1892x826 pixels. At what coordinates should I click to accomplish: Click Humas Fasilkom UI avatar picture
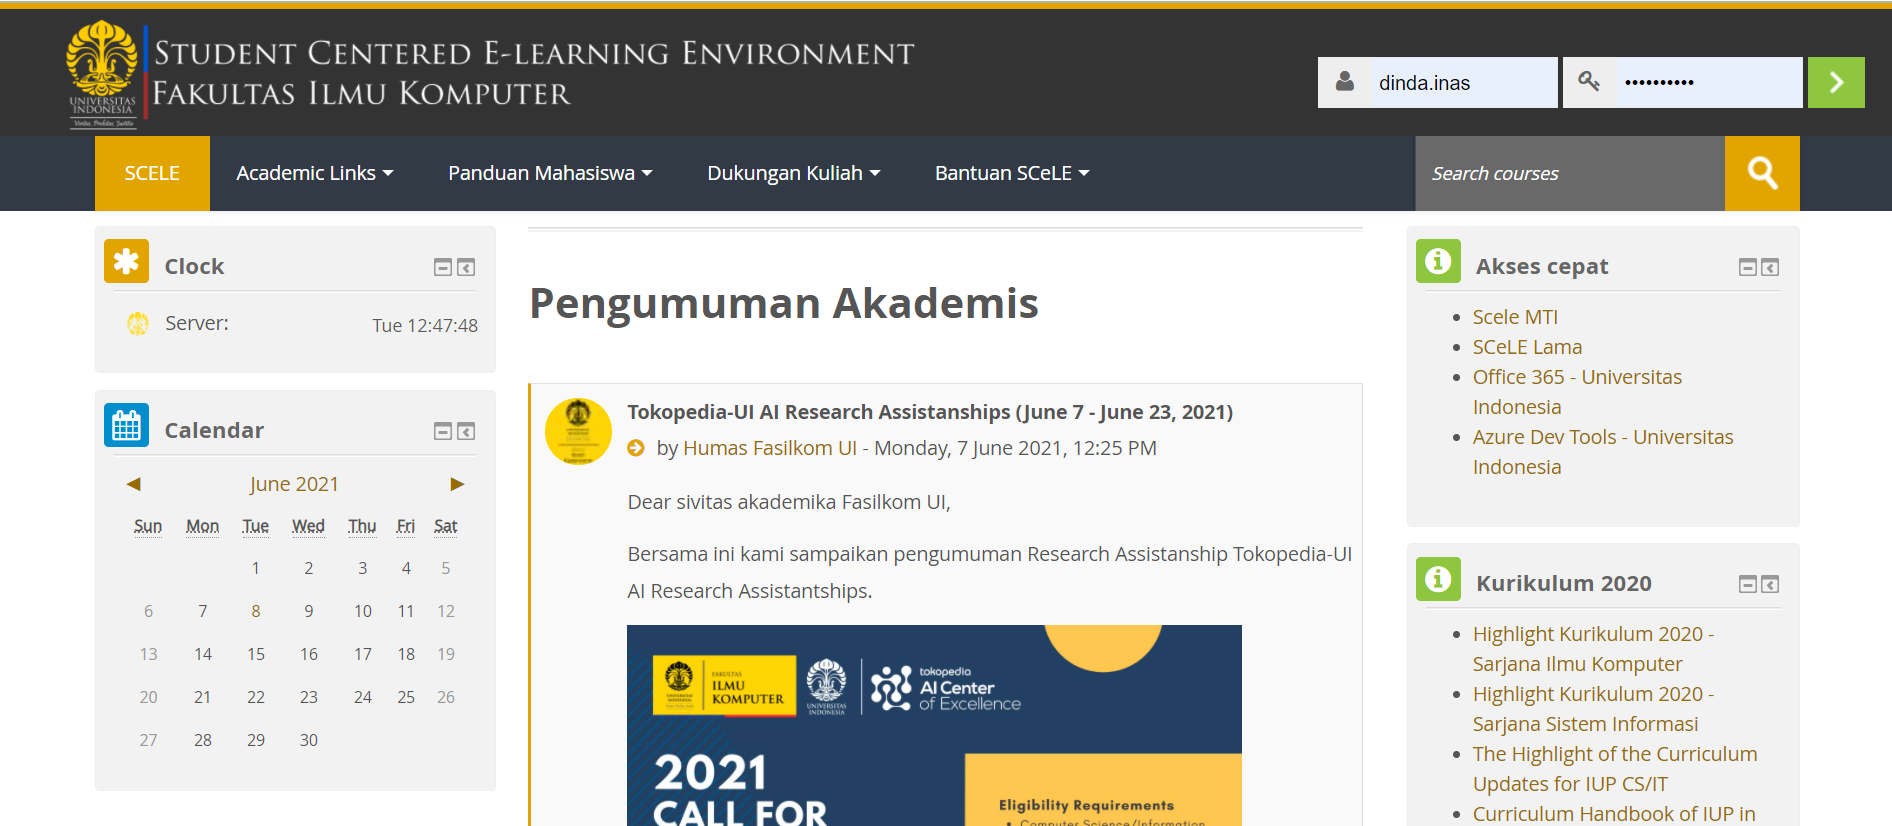coord(578,432)
